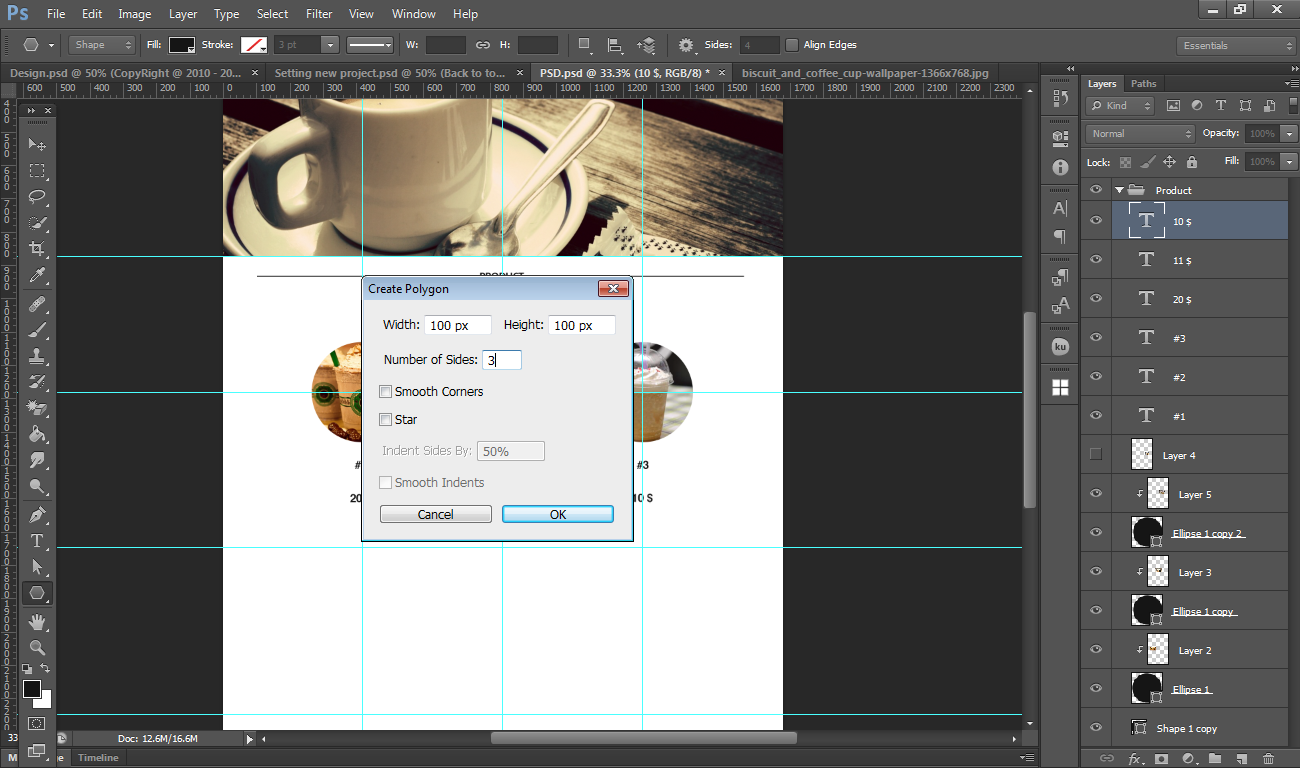Select the Crop tool
Screen dimensions: 1300x768
point(37,248)
